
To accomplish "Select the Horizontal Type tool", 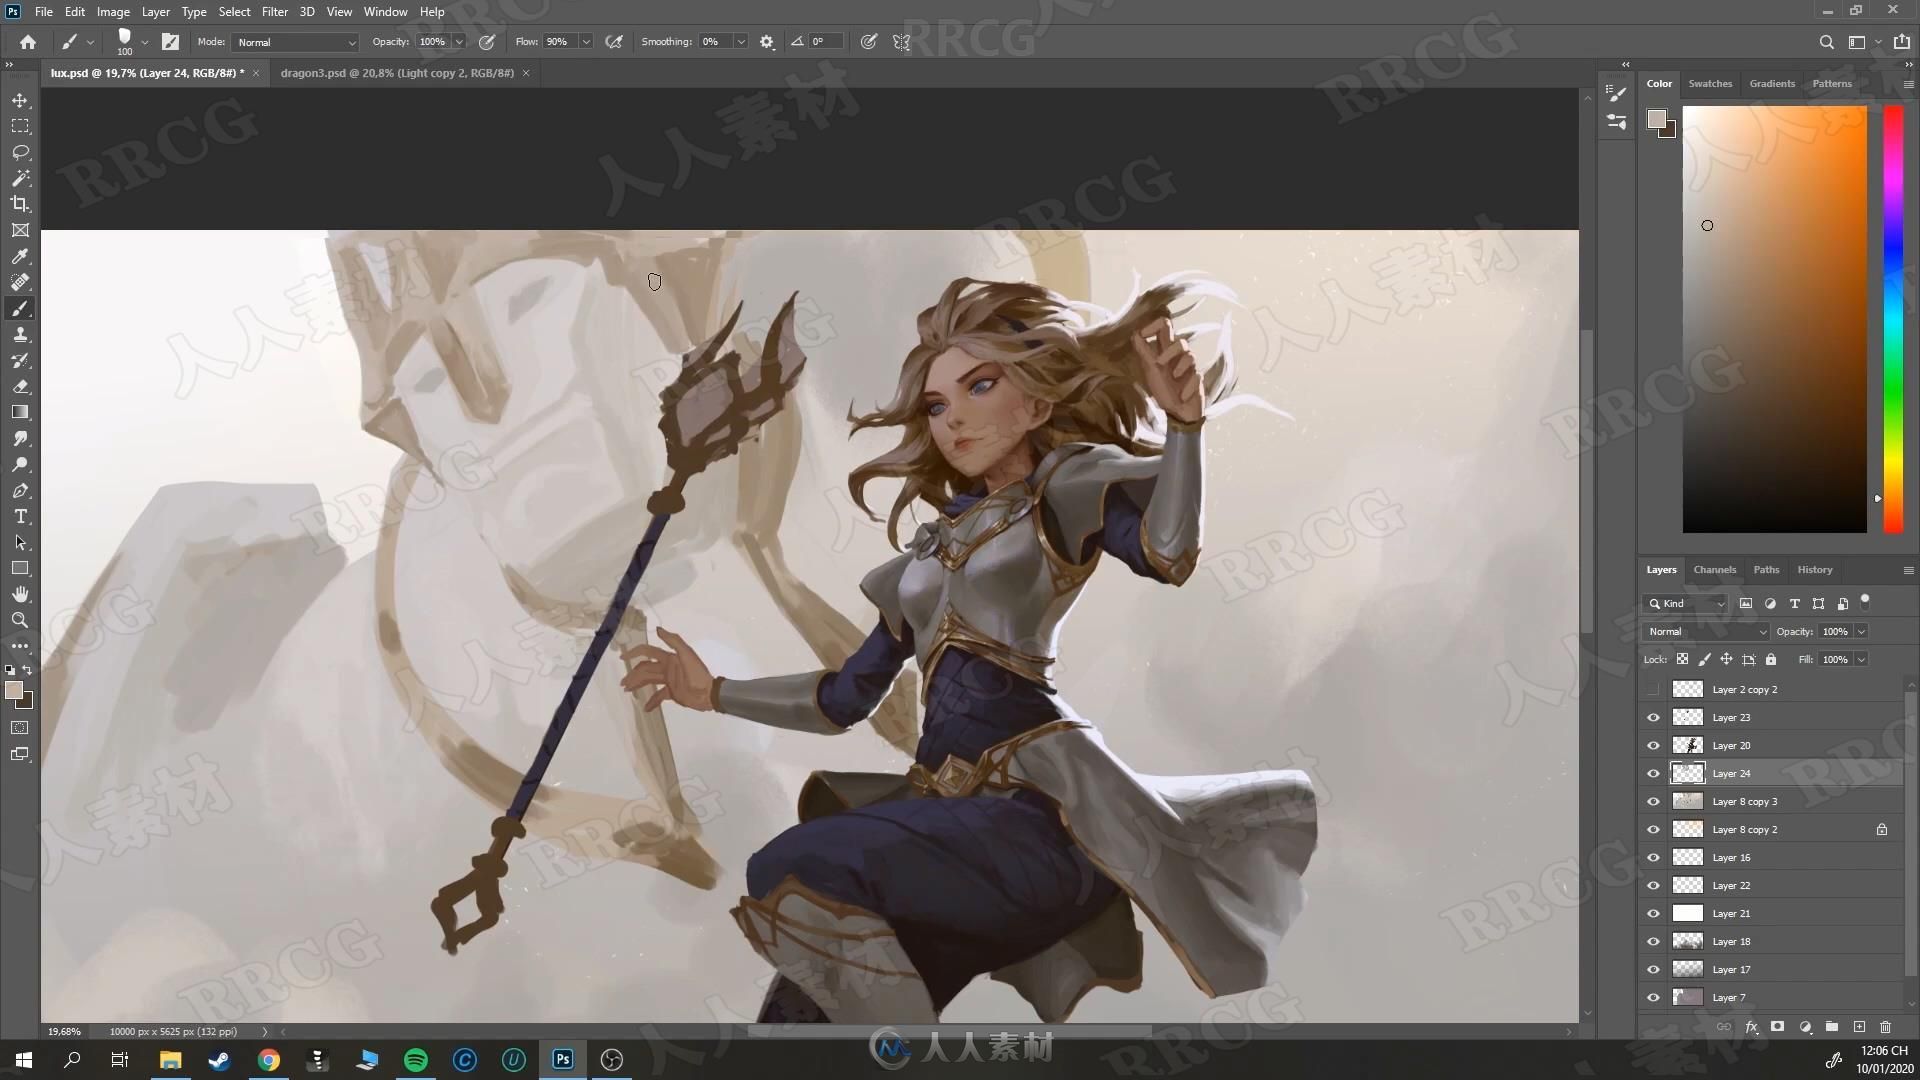I will [x=20, y=516].
